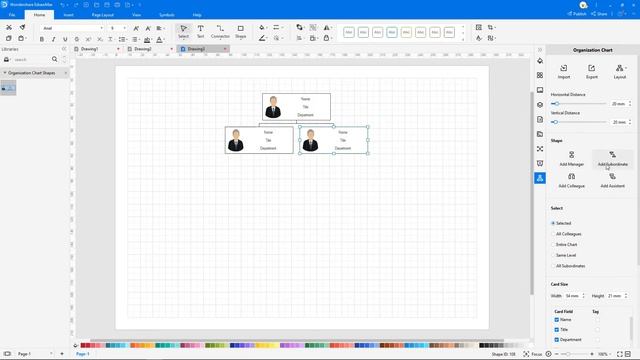640x360 pixels.
Task: Open the font color dropdown arrow
Action: 164,40
